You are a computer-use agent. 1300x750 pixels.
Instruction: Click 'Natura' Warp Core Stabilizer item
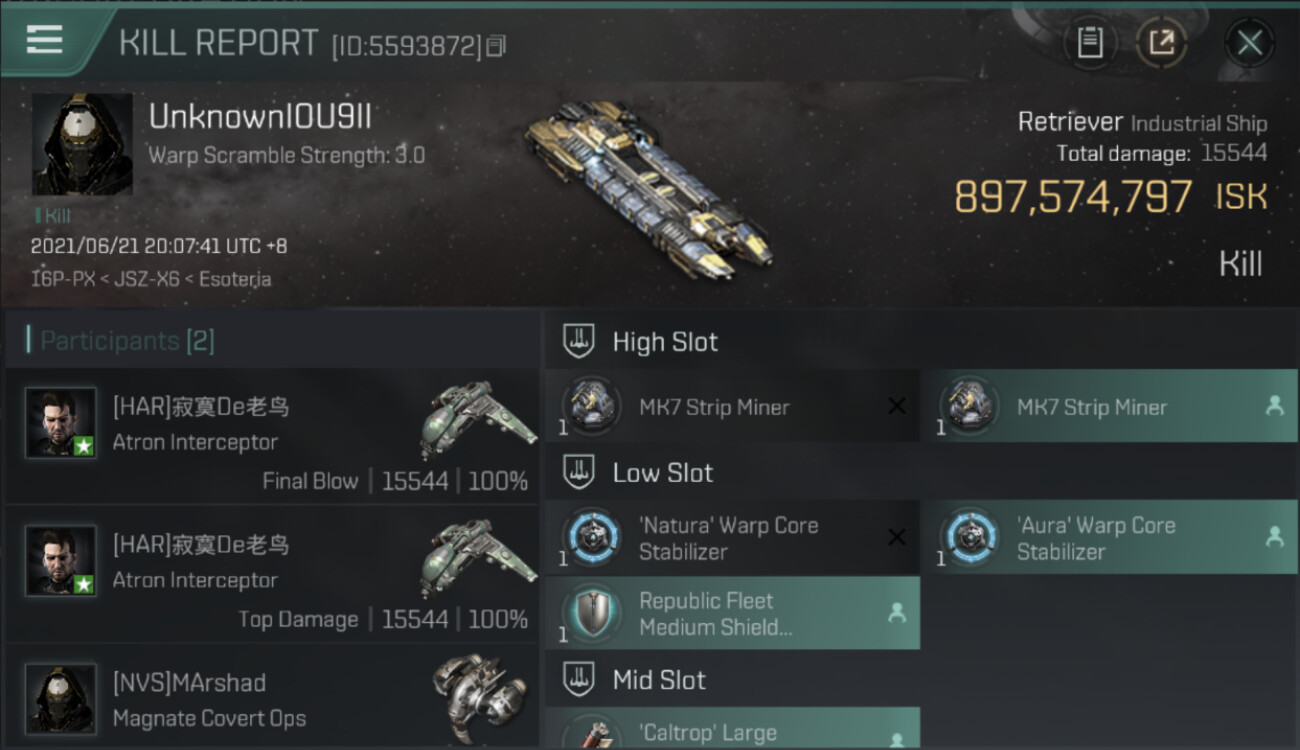click(x=732, y=538)
